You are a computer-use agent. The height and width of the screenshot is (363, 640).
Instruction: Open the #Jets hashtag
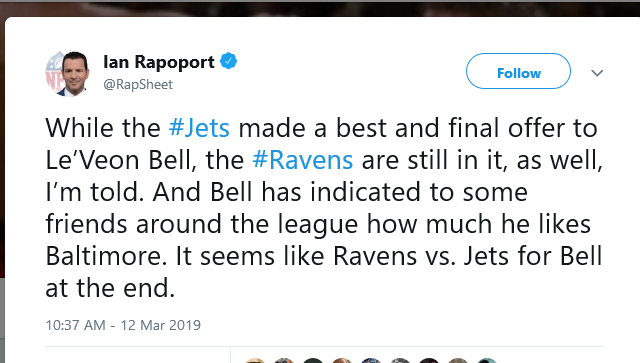coord(199,128)
